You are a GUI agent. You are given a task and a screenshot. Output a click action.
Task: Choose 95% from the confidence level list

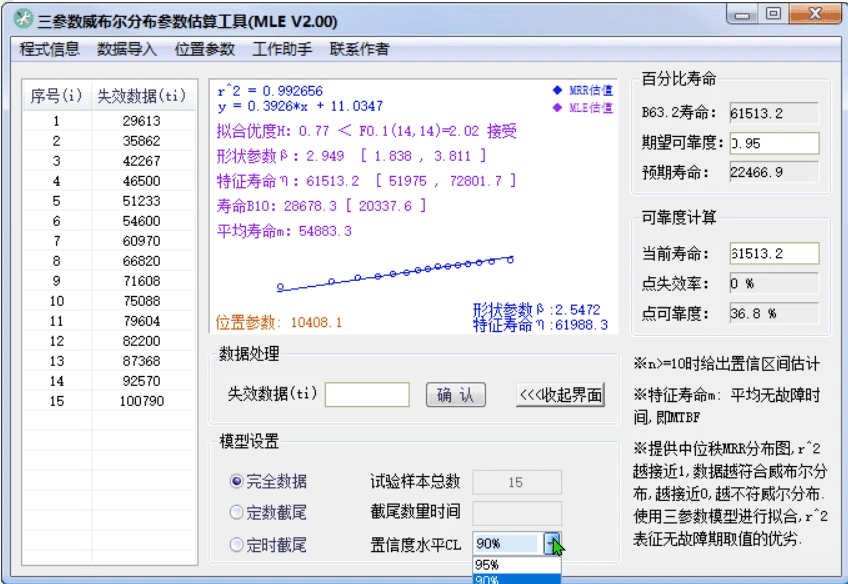point(510,564)
